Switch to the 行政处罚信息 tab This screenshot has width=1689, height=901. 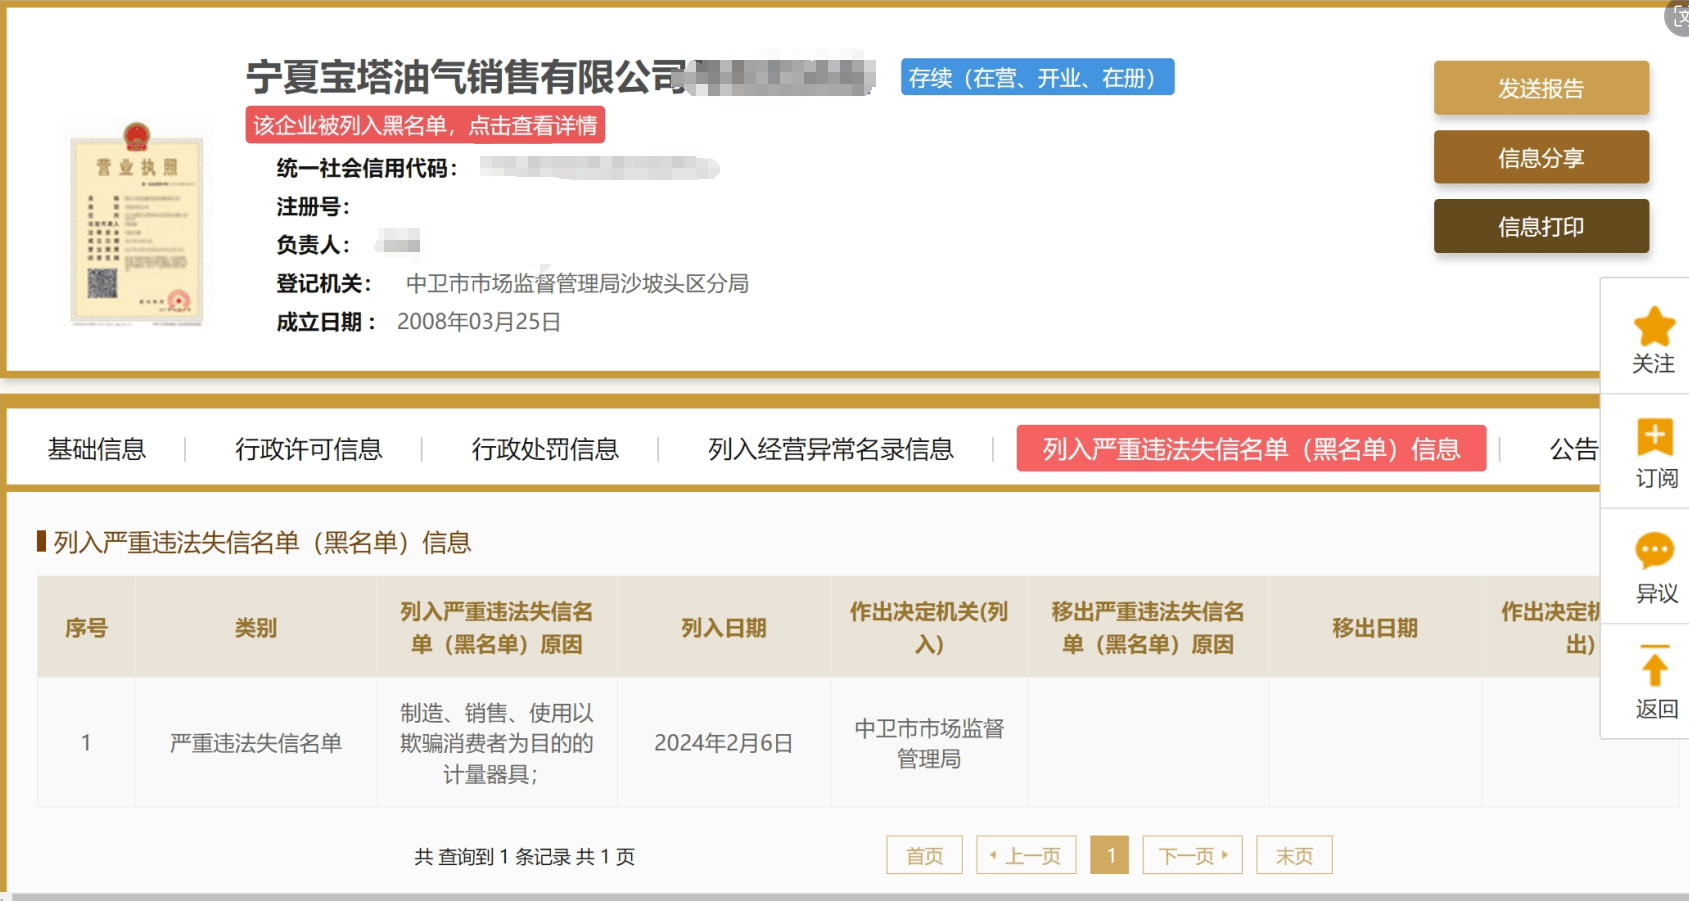(x=545, y=449)
